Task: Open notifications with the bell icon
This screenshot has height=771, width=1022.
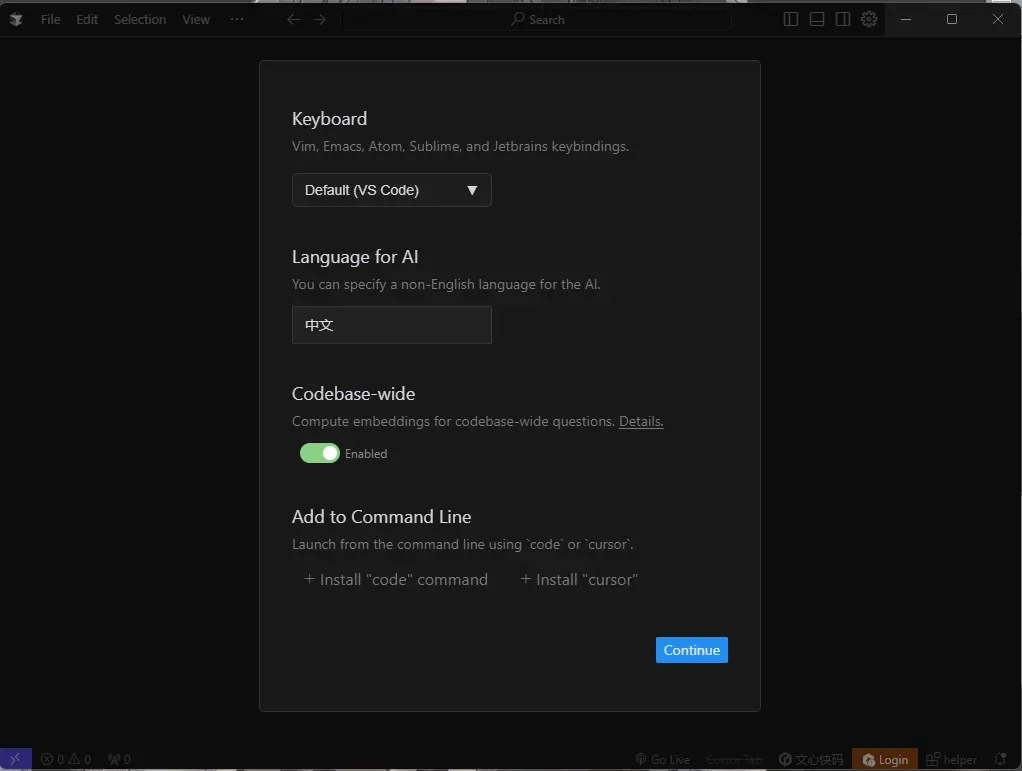Action: [x=1000, y=759]
